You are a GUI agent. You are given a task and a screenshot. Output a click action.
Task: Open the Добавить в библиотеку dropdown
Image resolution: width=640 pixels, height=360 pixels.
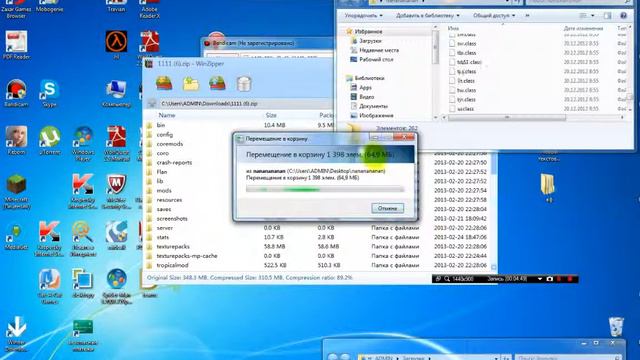click(427, 16)
